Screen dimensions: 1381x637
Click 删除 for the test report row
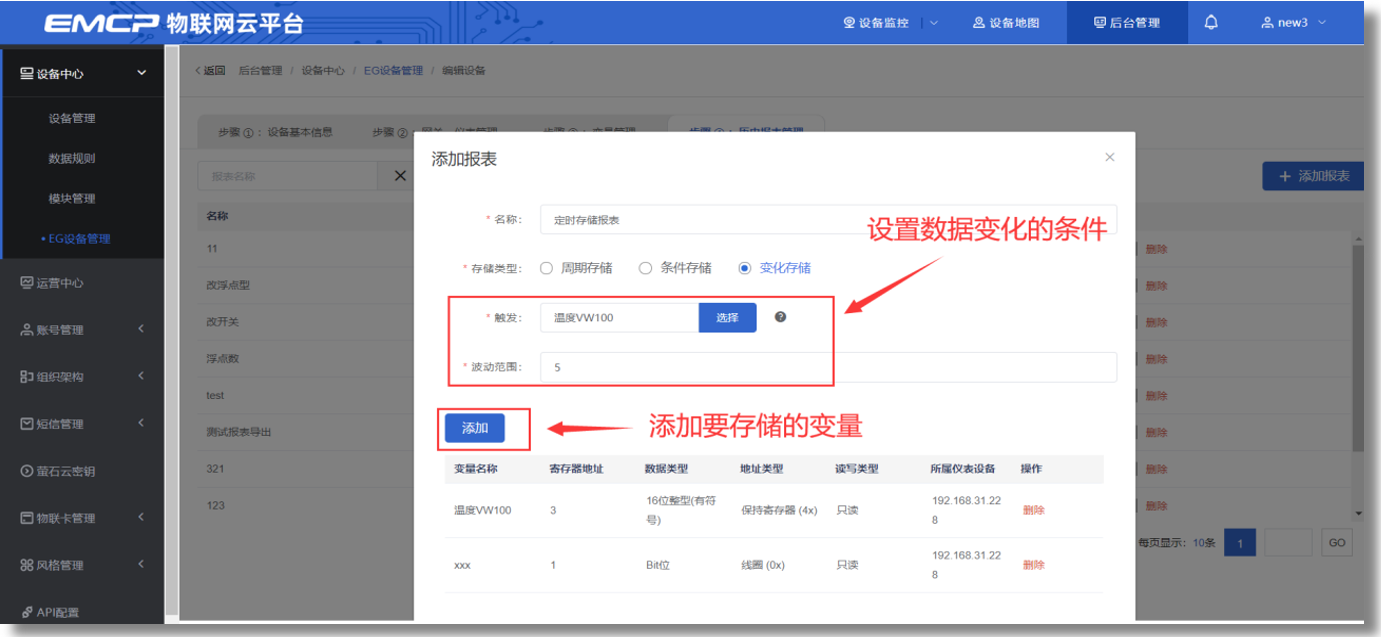1156,396
